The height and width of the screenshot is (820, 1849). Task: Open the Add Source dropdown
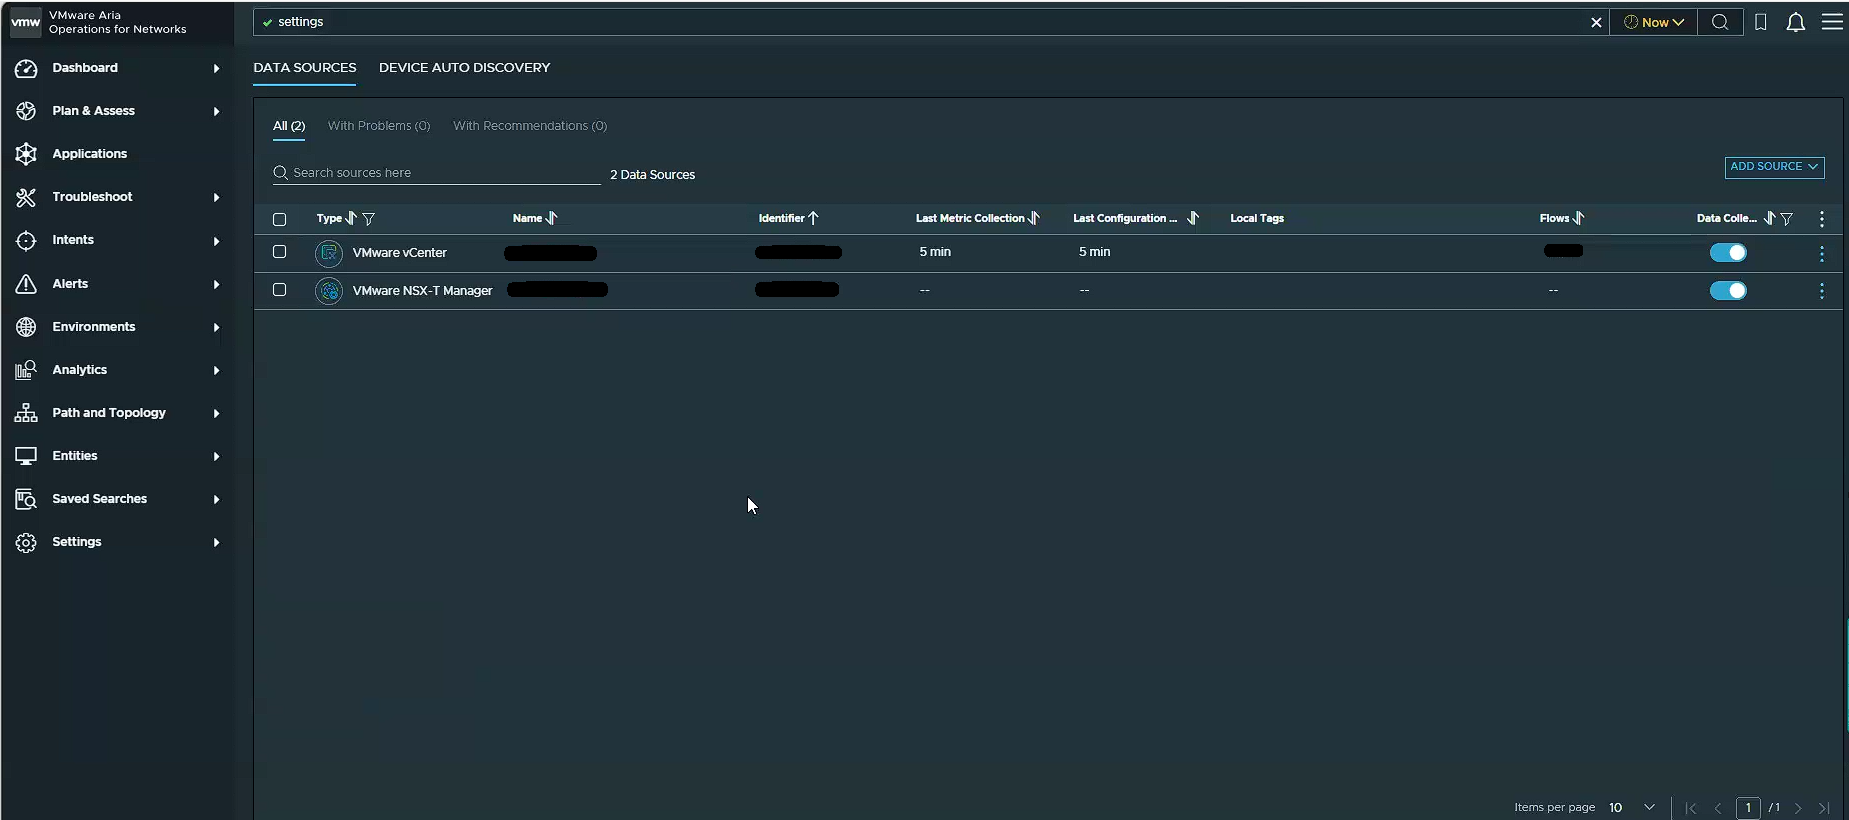pyautogui.click(x=1775, y=167)
